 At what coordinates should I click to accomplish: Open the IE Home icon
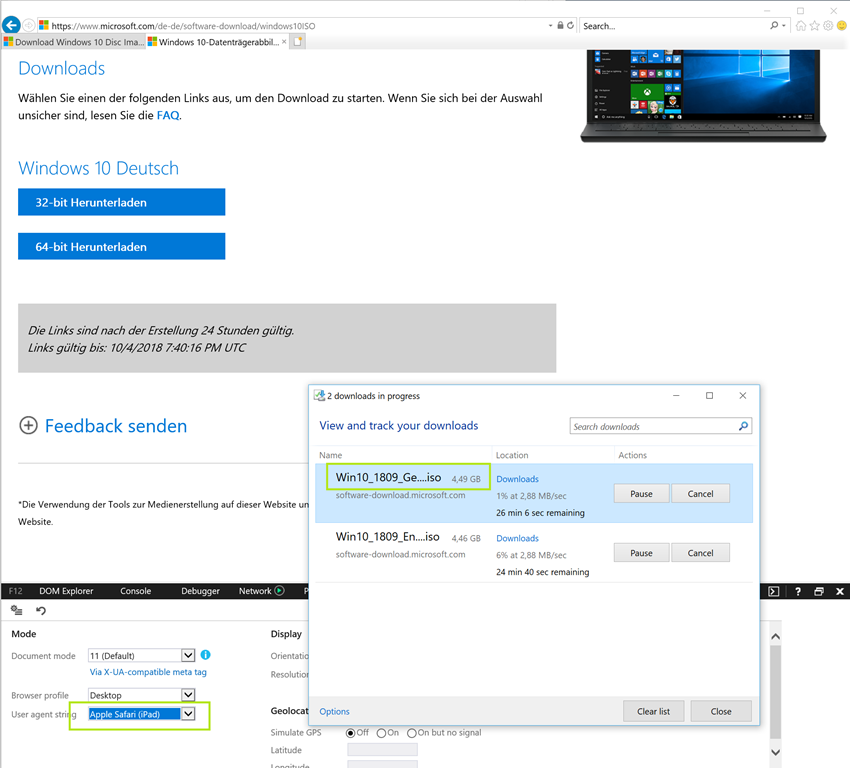(801, 25)
